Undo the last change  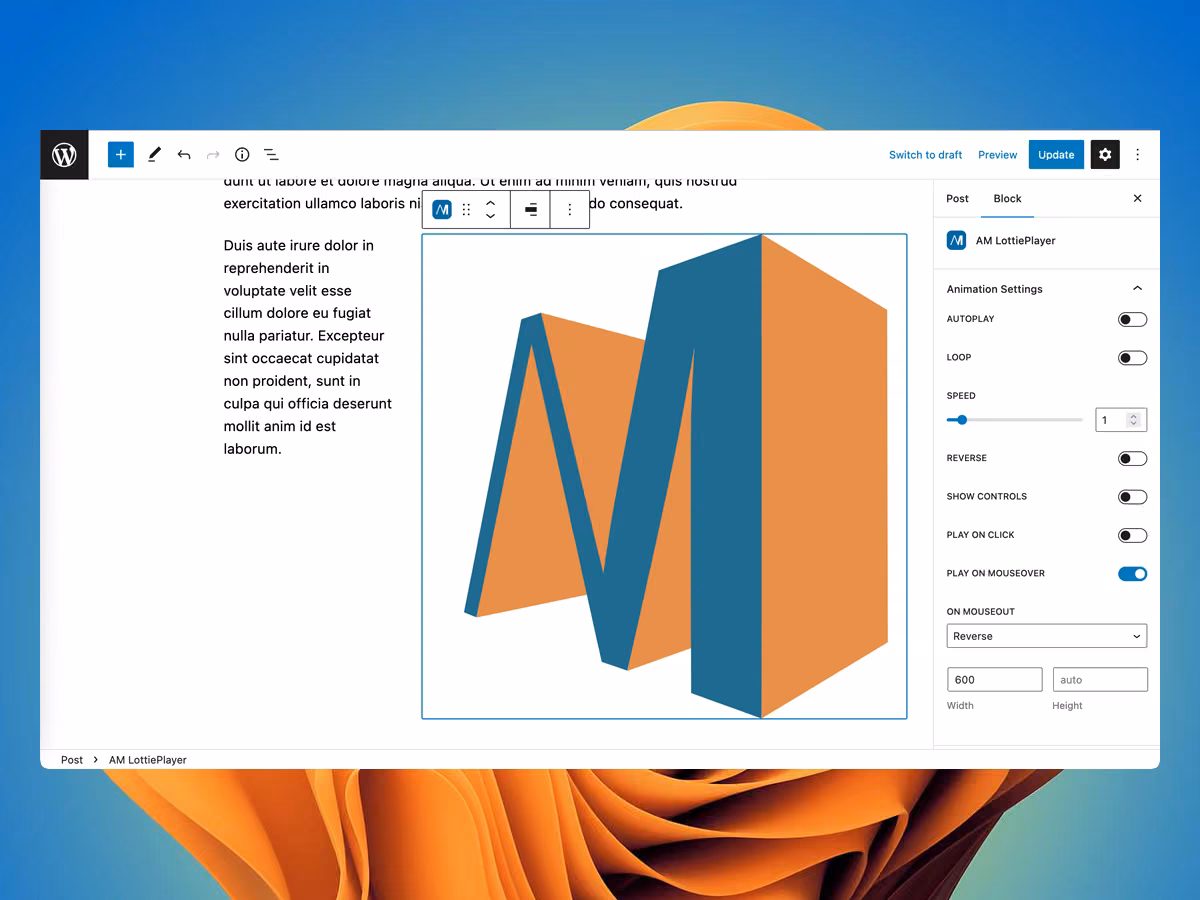pyautogui.click(x=184, y=155)
